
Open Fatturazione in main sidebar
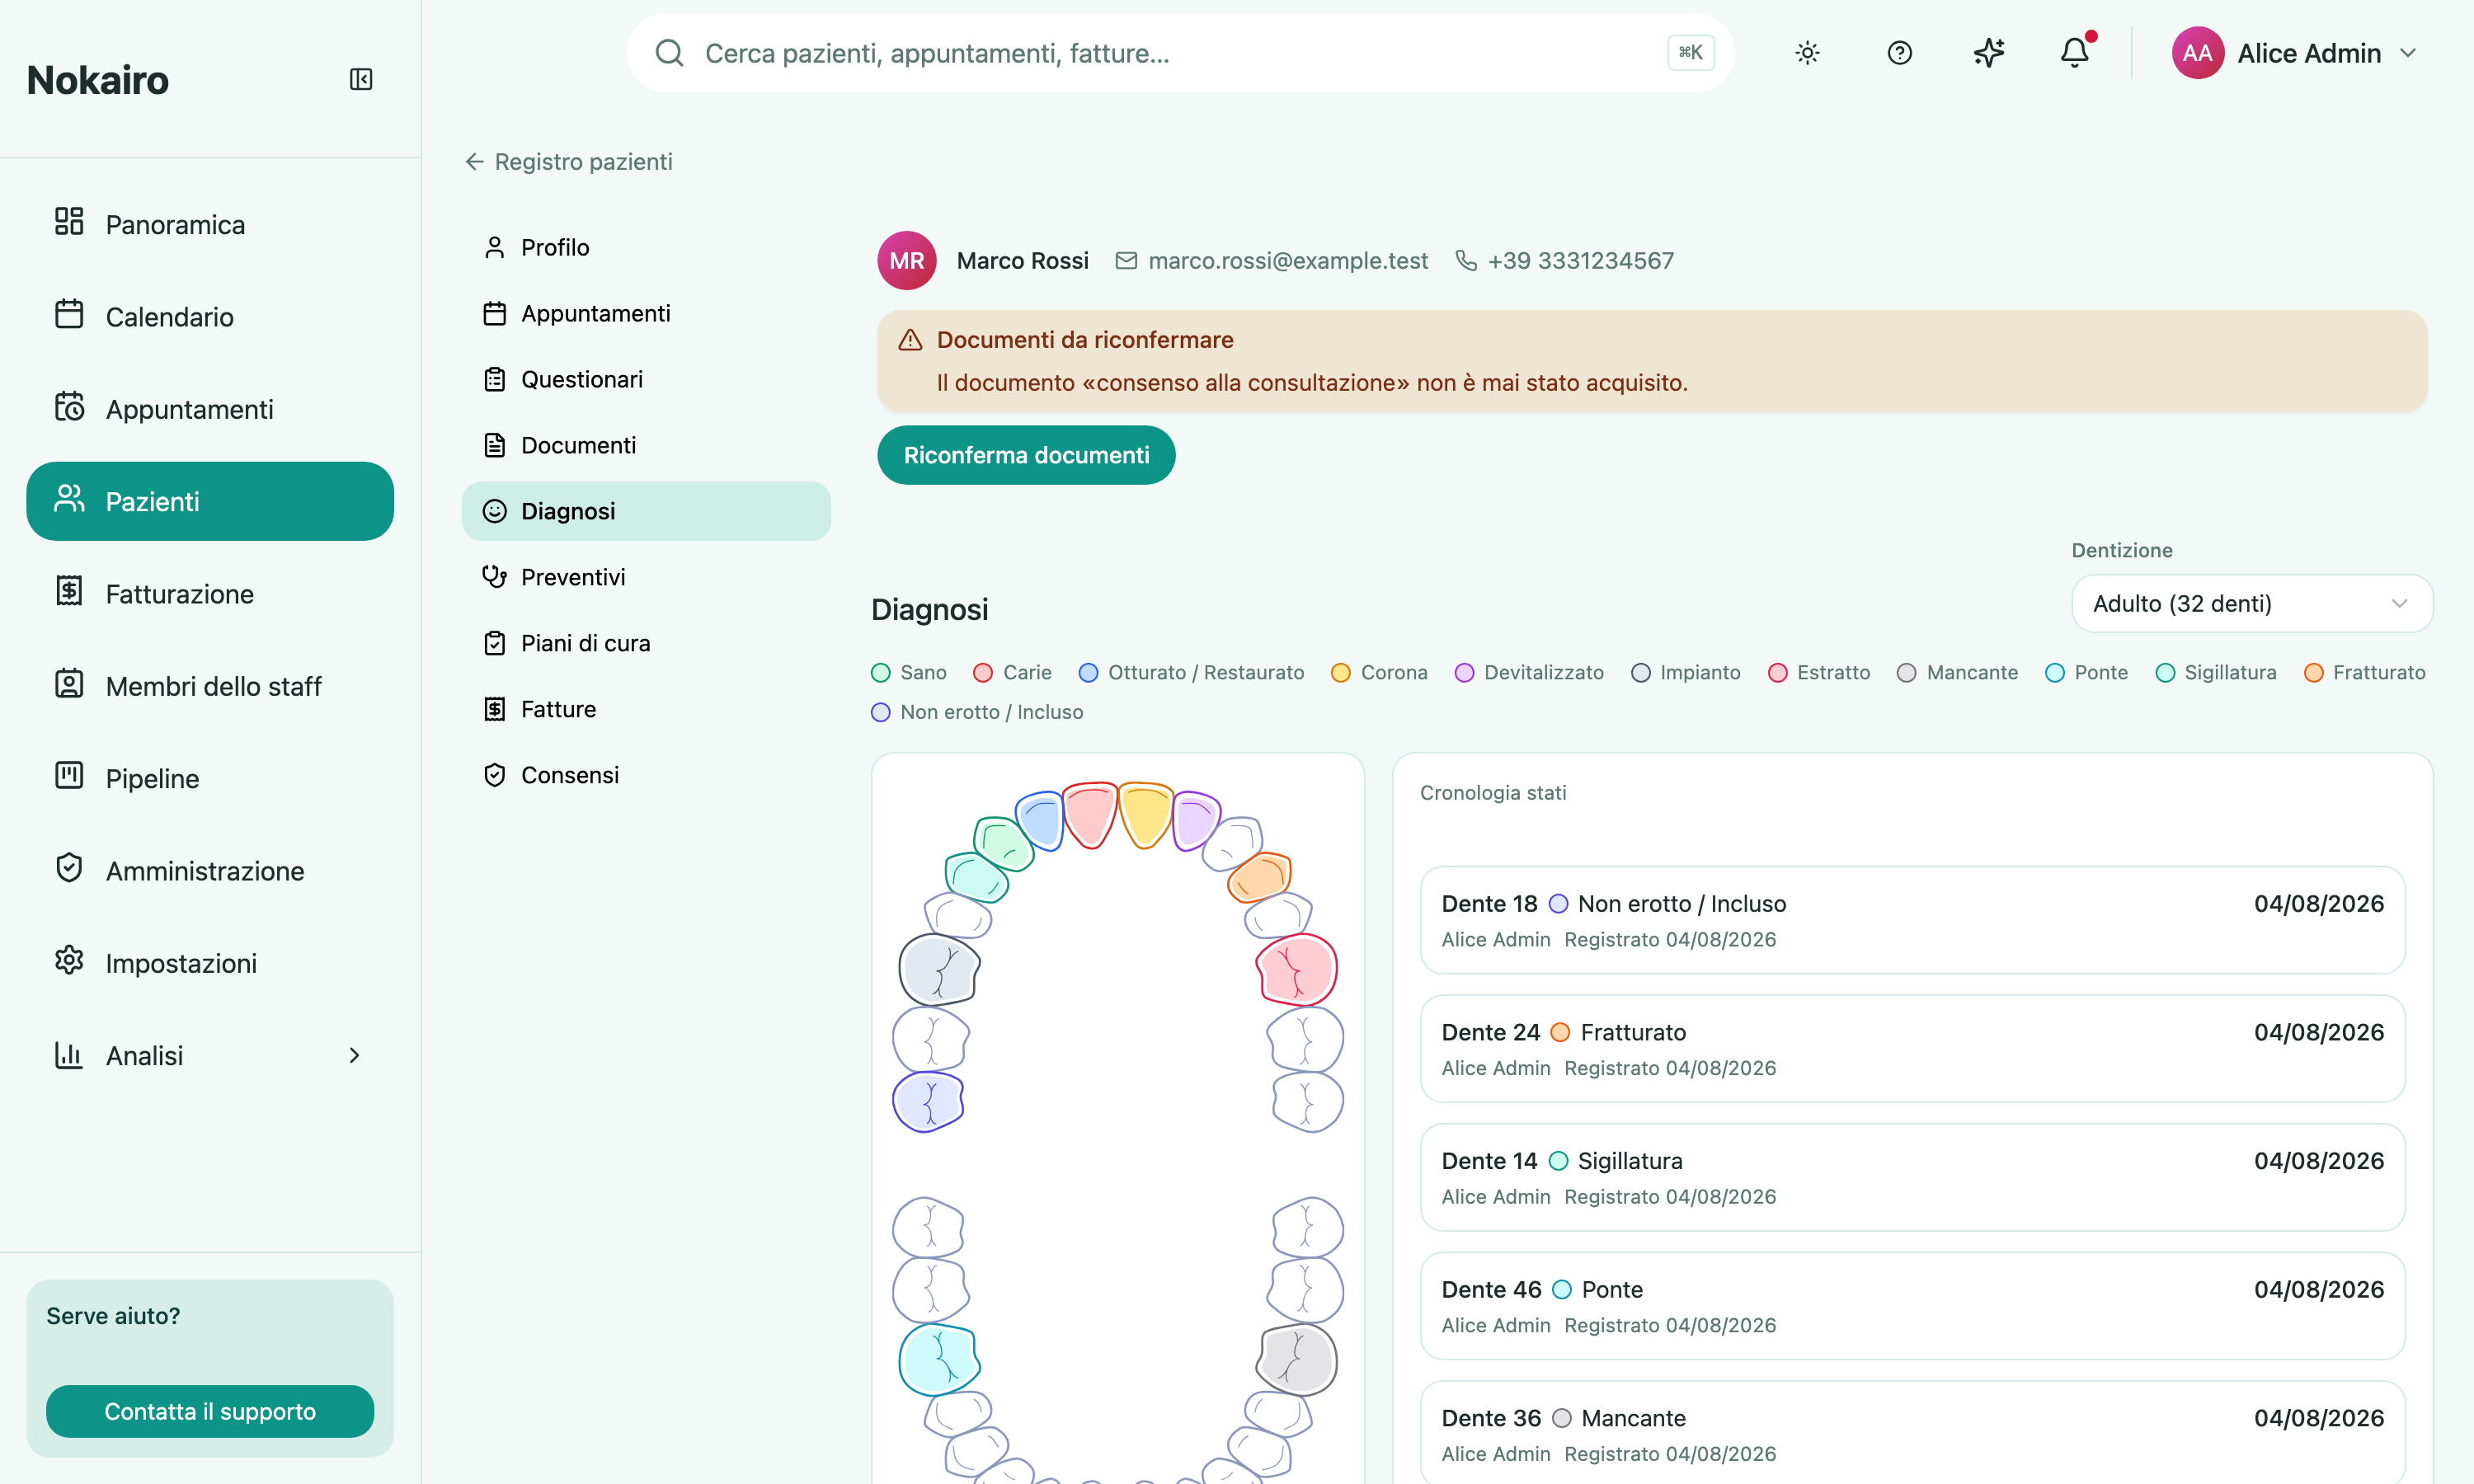(210, 594)
